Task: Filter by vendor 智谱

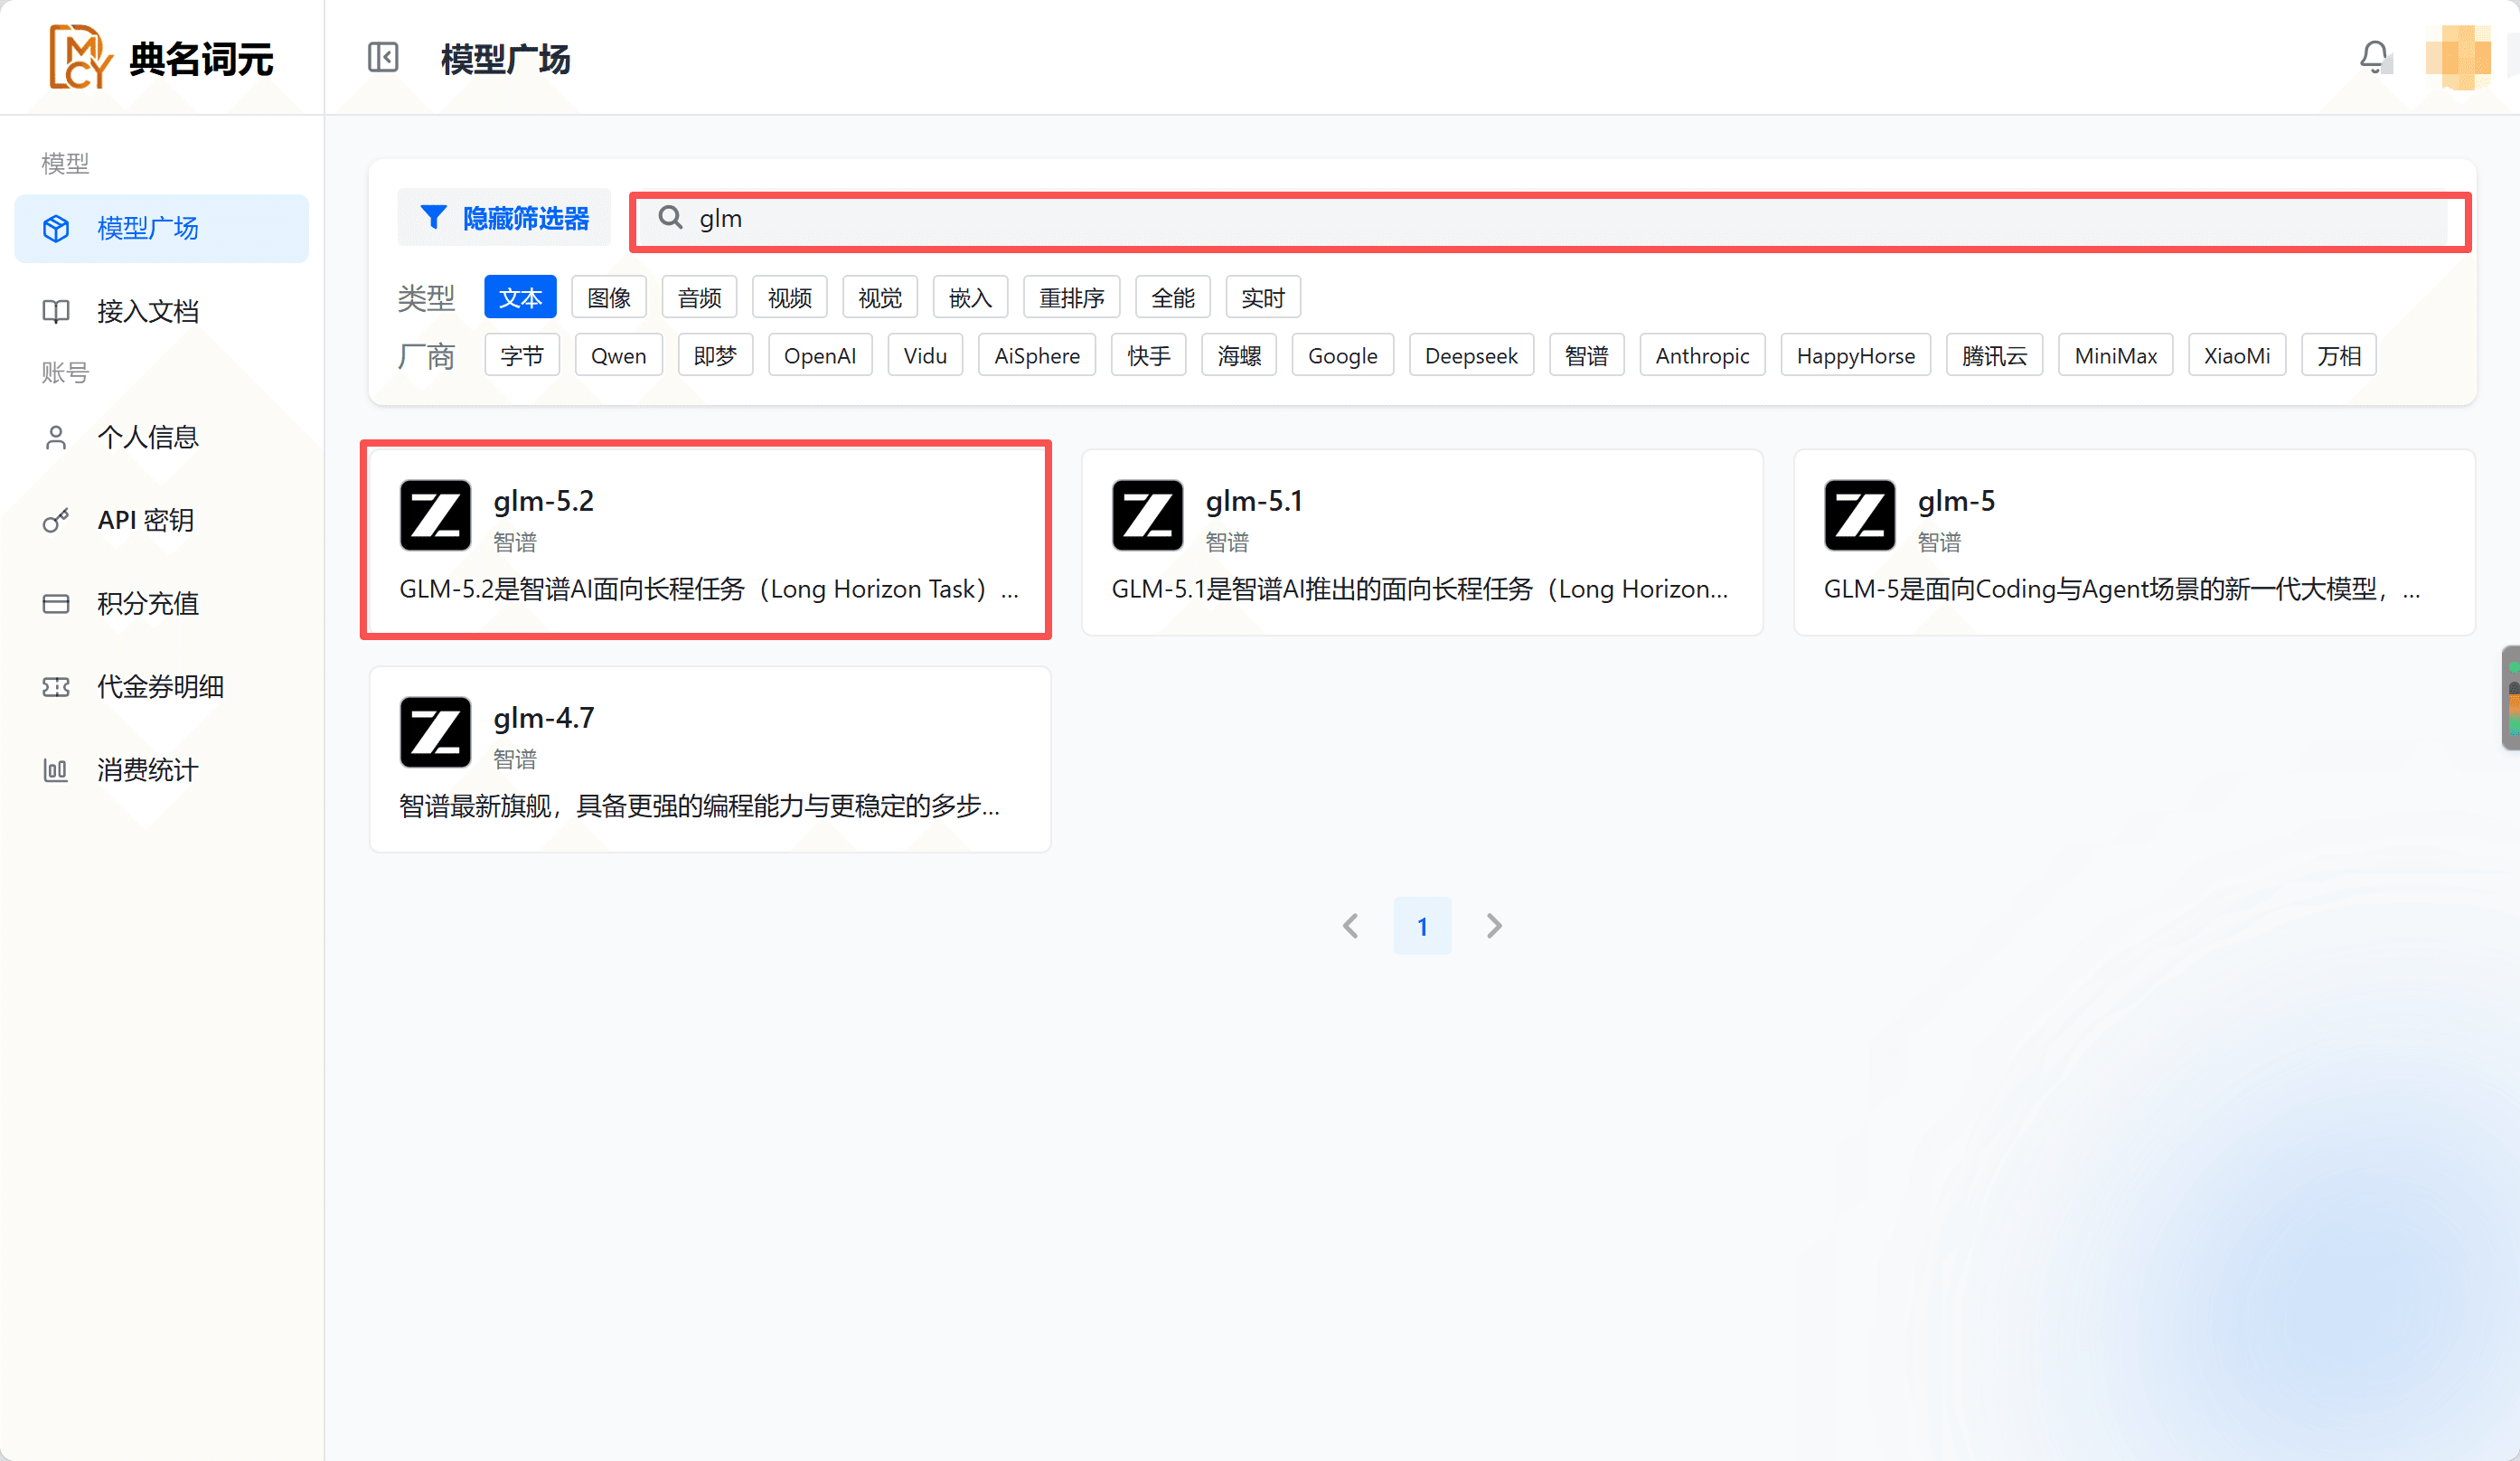Action: pyautogui.click(x=1586, y=356)
